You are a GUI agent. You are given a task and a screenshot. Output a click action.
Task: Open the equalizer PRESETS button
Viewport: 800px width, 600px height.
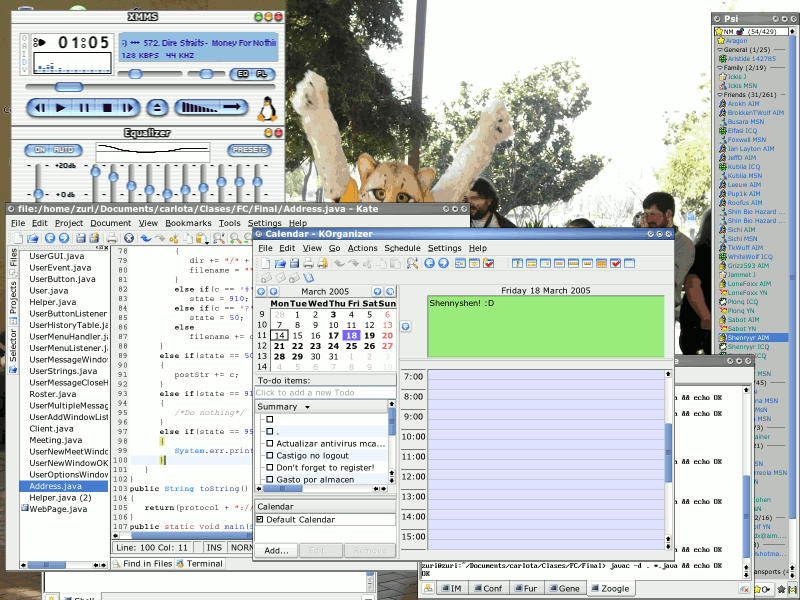pos(247,150)
